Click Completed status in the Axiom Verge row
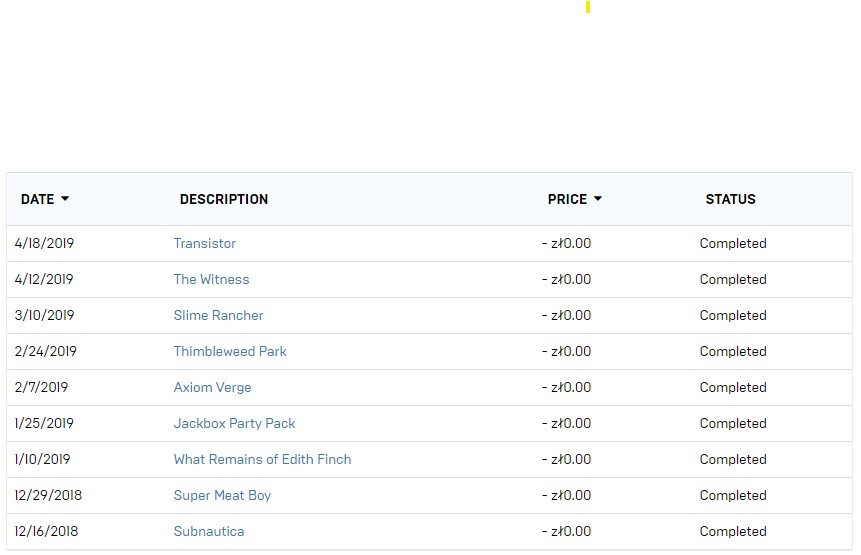This screenshot has width=861, height=555. pos(733,388)
